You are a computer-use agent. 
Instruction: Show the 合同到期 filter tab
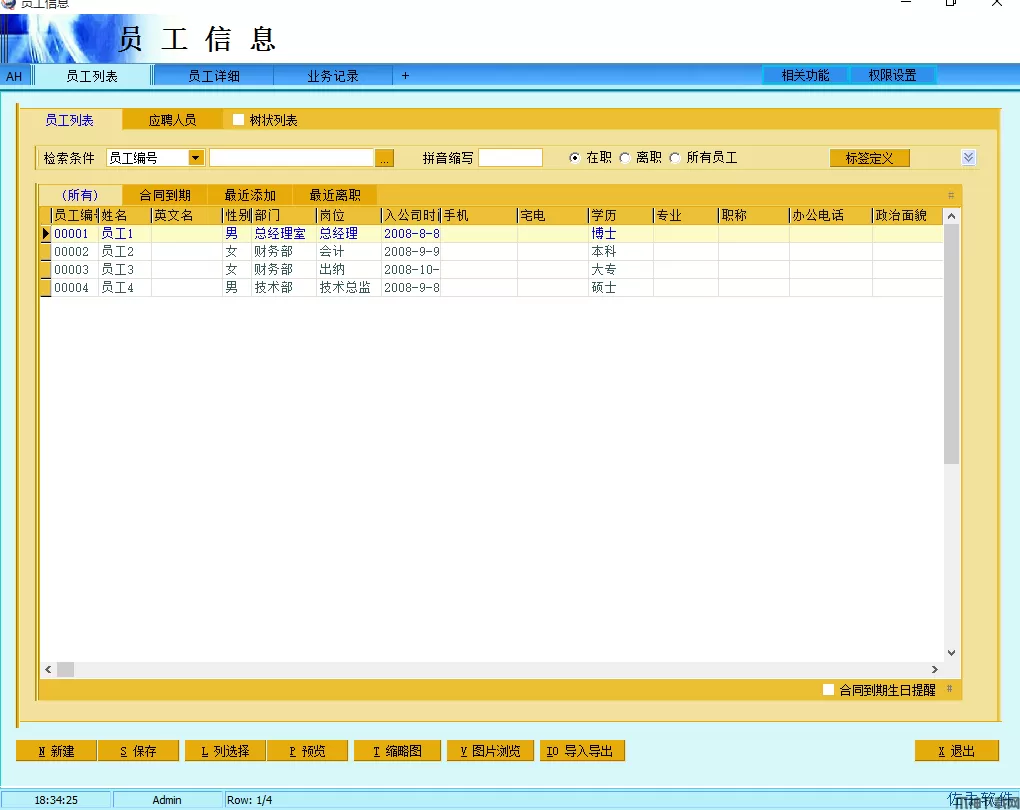(x=165, y=195)
